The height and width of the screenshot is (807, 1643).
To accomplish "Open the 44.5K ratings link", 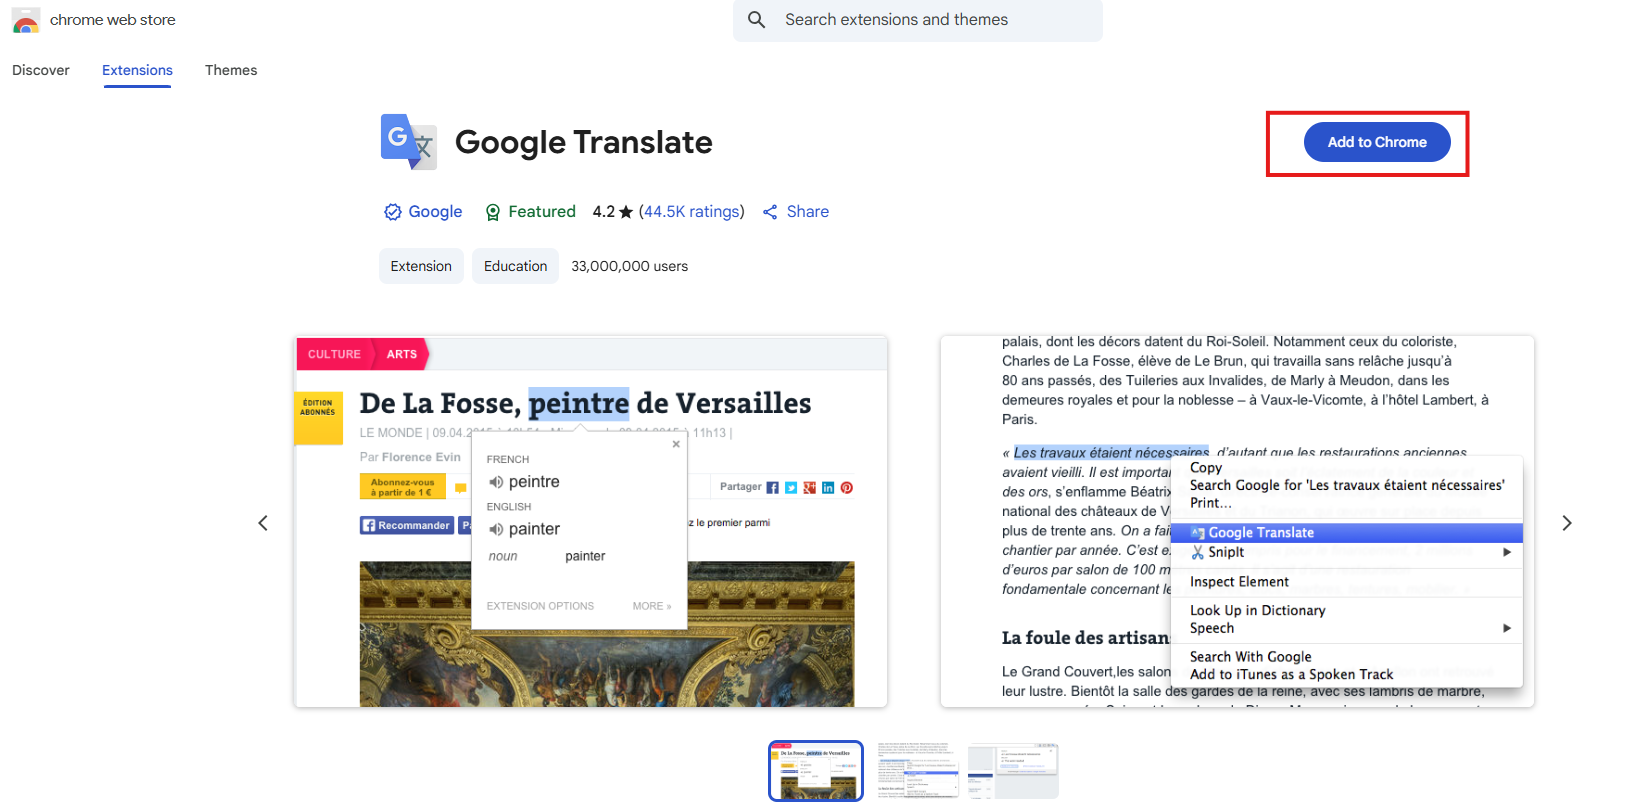I will [692, 212].
